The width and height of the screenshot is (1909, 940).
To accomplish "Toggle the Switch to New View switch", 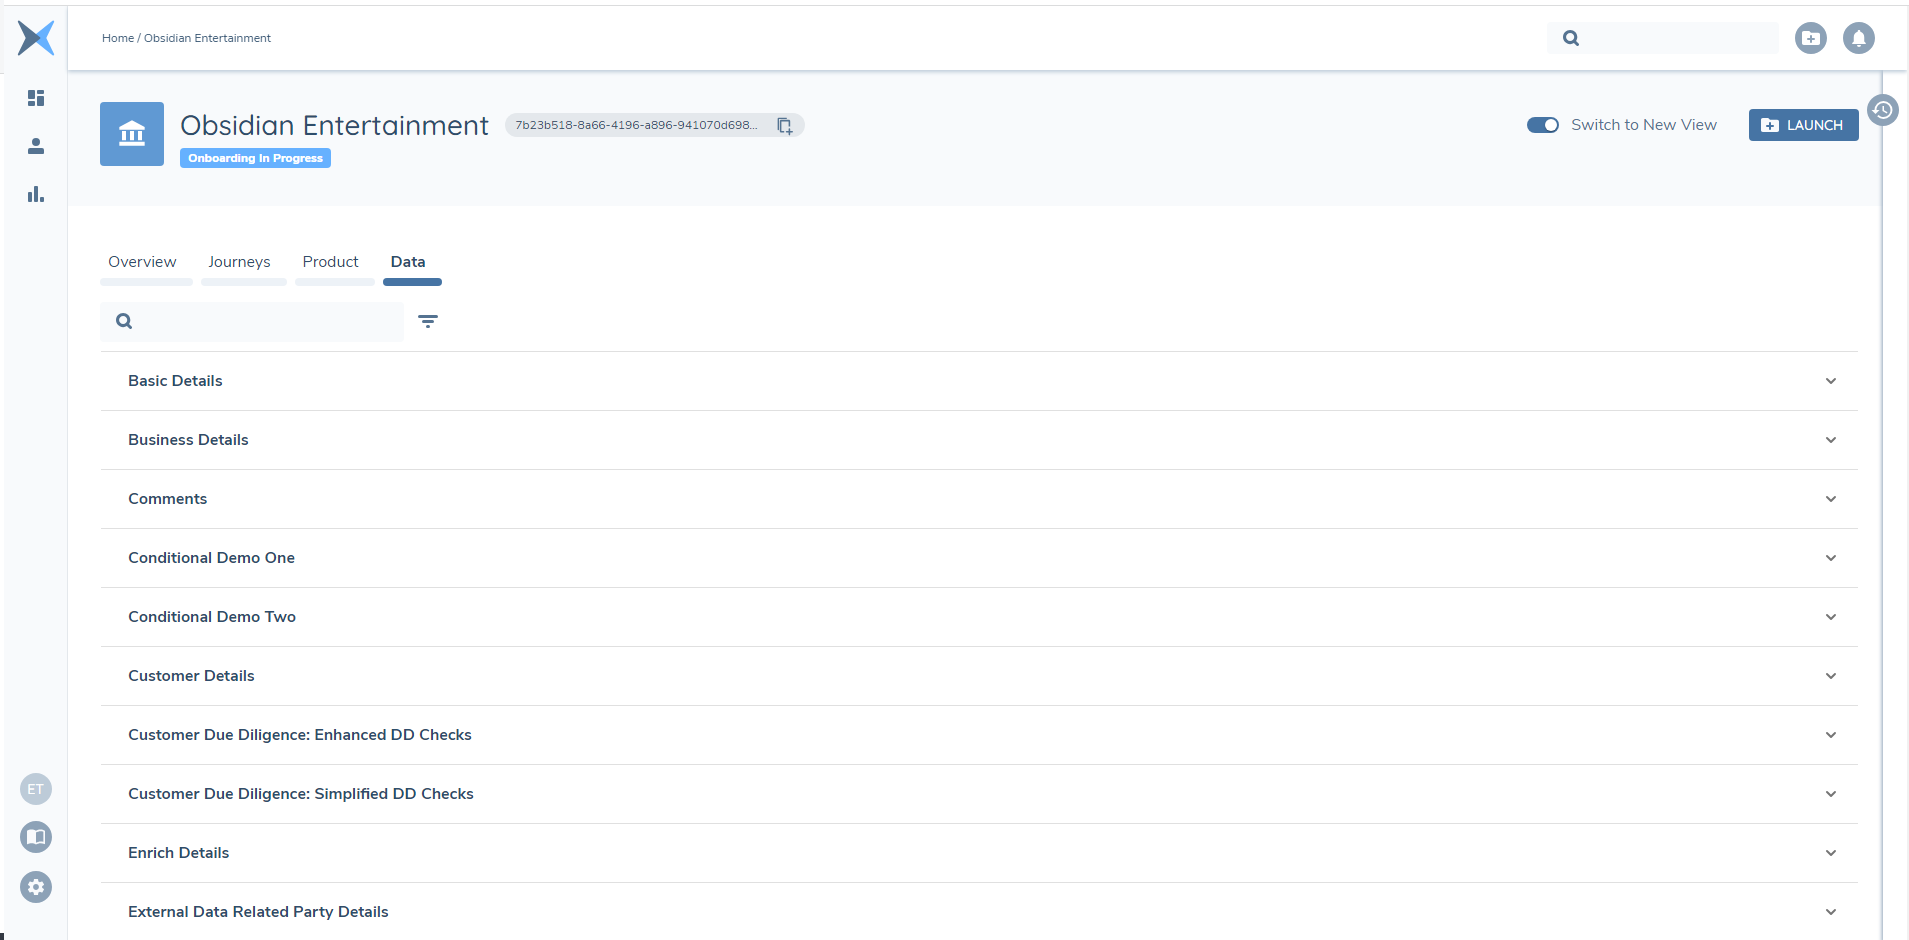I will [1542, 125].
